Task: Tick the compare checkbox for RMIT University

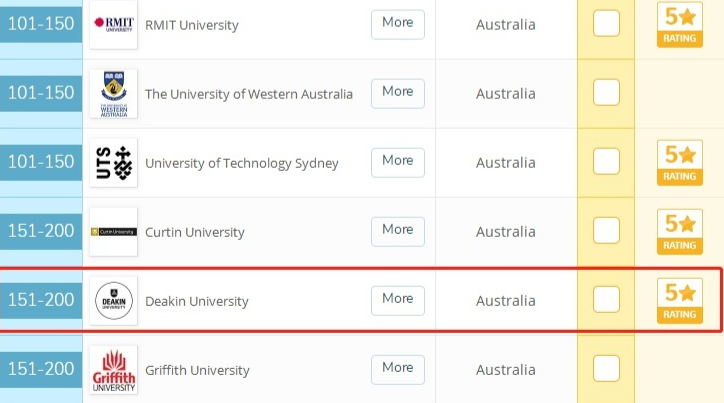Action: (607, 23)
